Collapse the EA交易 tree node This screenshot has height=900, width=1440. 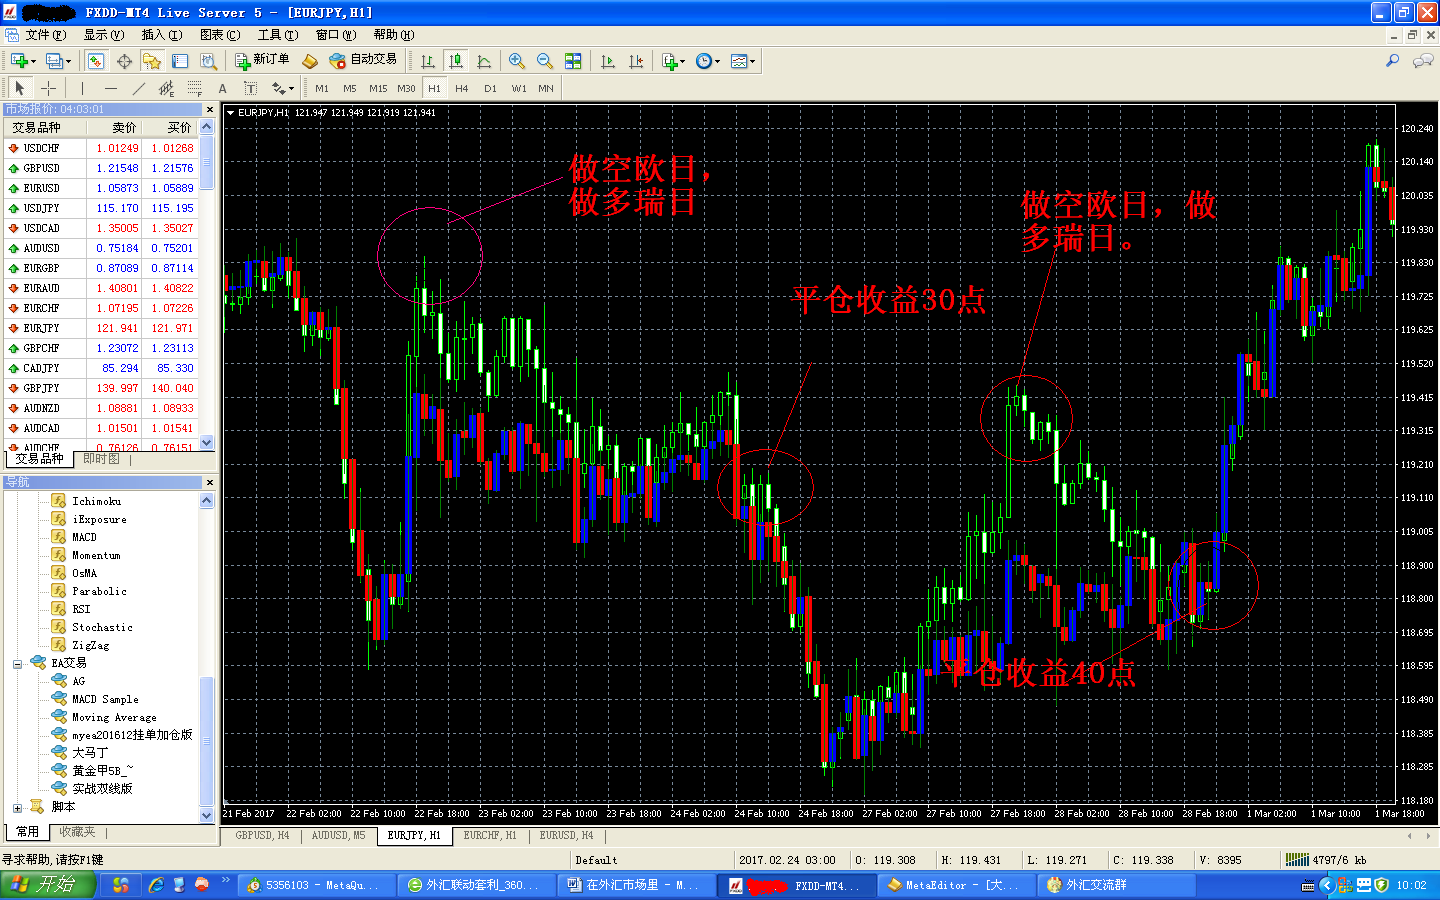(x=17, y=663)
